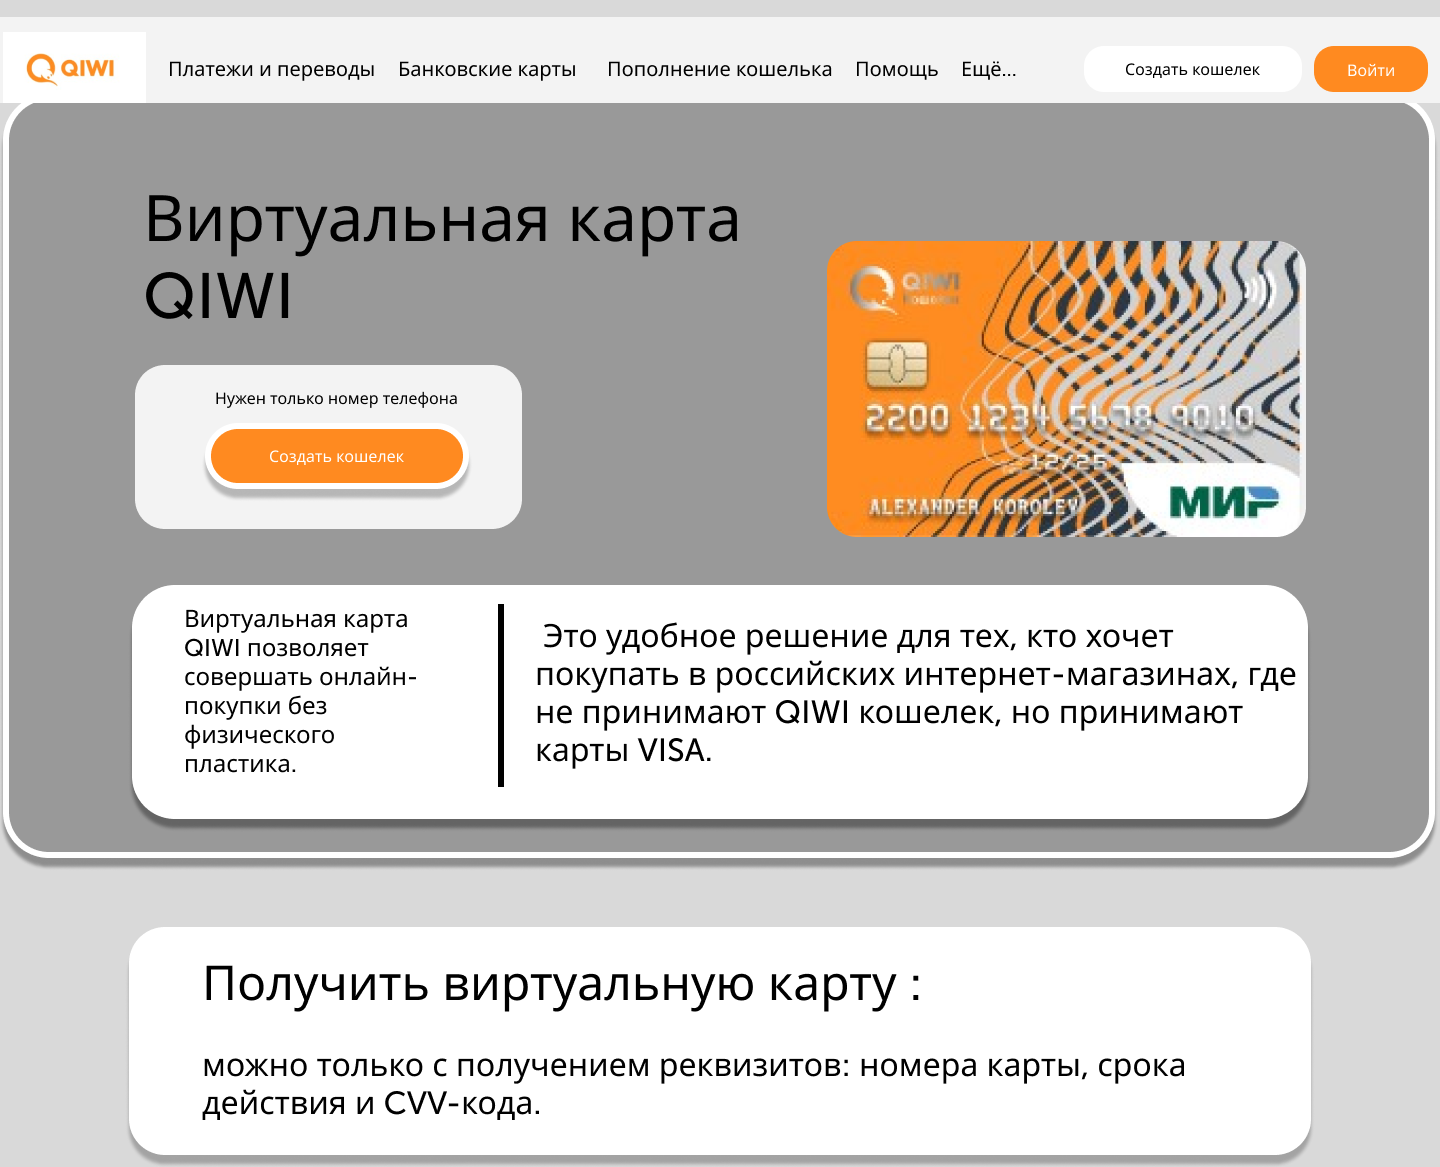Click the cardholder name ALEXANDER KOROLEV
Viewport: 1440px width, 1167px height.
click(x=974, y=507)
